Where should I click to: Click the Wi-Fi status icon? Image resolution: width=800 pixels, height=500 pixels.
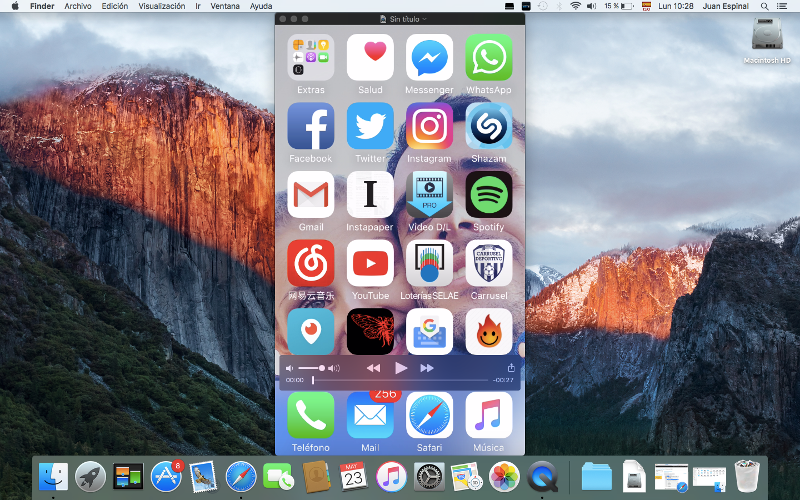coord(576,6)
